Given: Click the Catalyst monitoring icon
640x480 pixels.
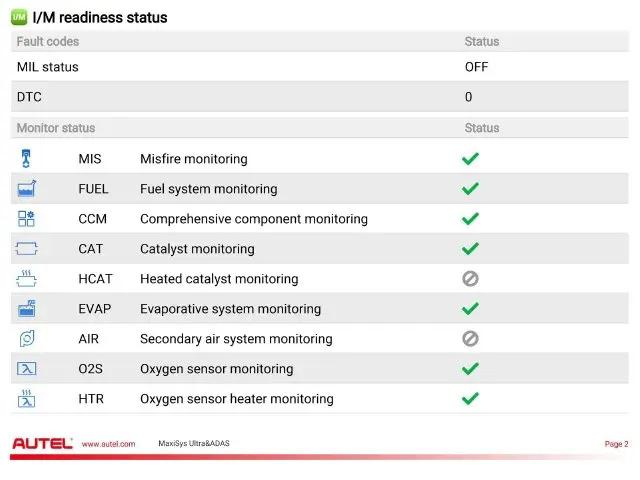Looking at the screenshot, I should [27, 249].
